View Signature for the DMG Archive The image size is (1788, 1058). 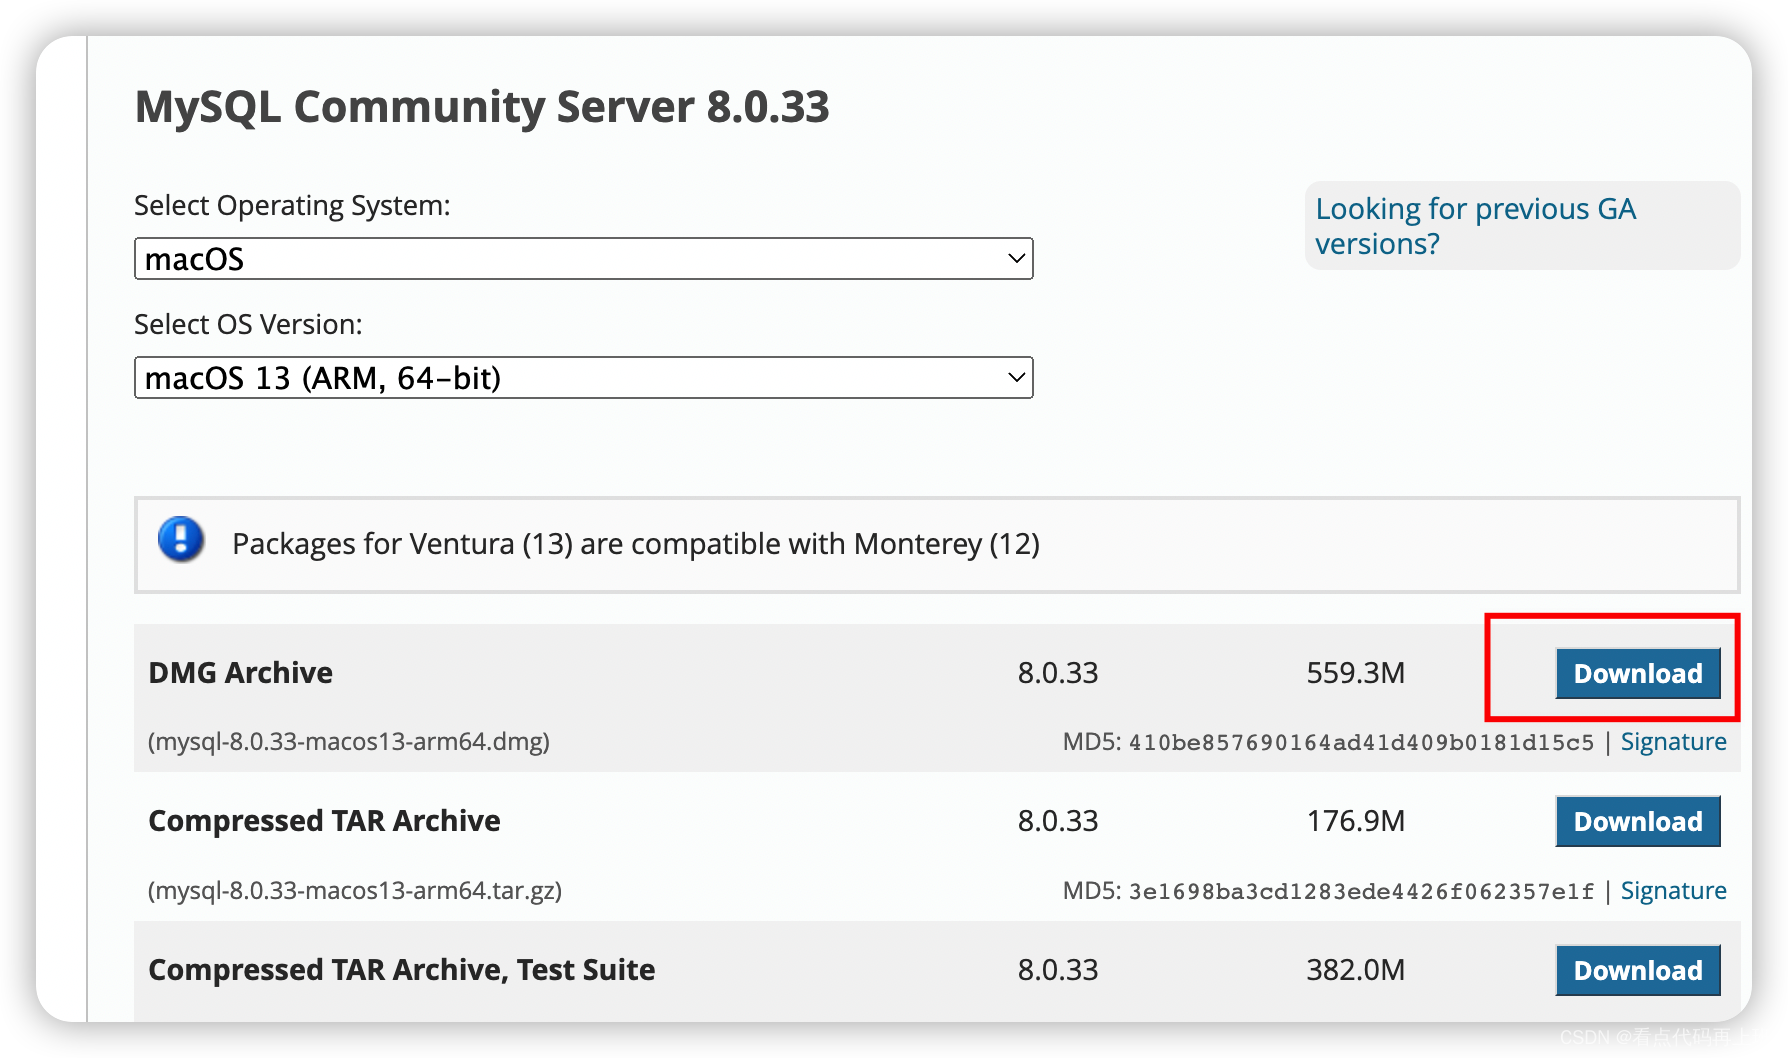pos(1672,741)
